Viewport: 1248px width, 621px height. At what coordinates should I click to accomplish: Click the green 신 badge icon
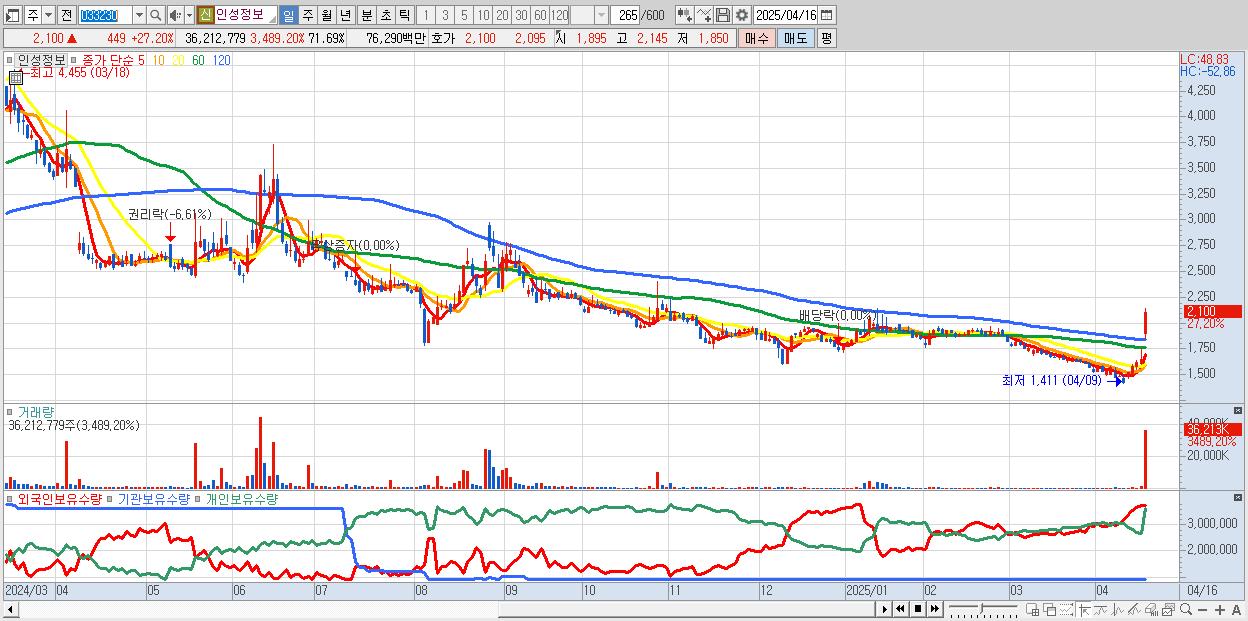point(205,15)
